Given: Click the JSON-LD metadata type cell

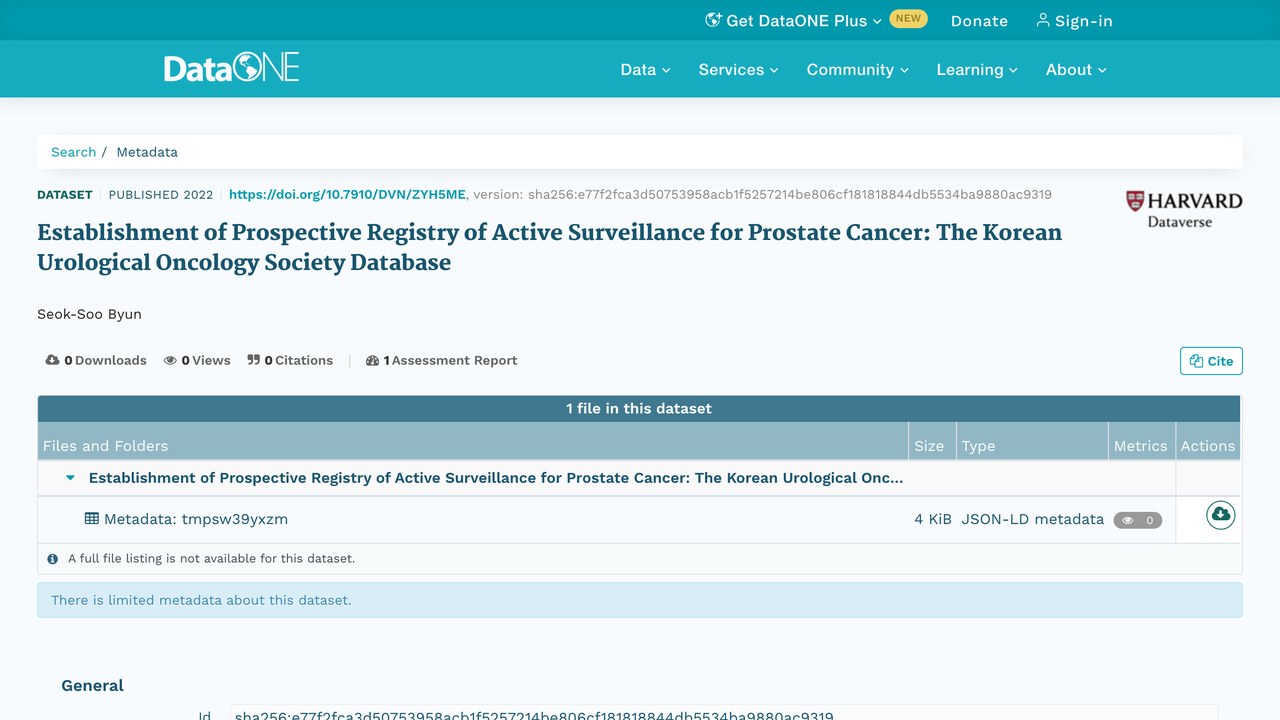Looking at the screenshot, I should pyautogui.click(x=1033, y=519).
